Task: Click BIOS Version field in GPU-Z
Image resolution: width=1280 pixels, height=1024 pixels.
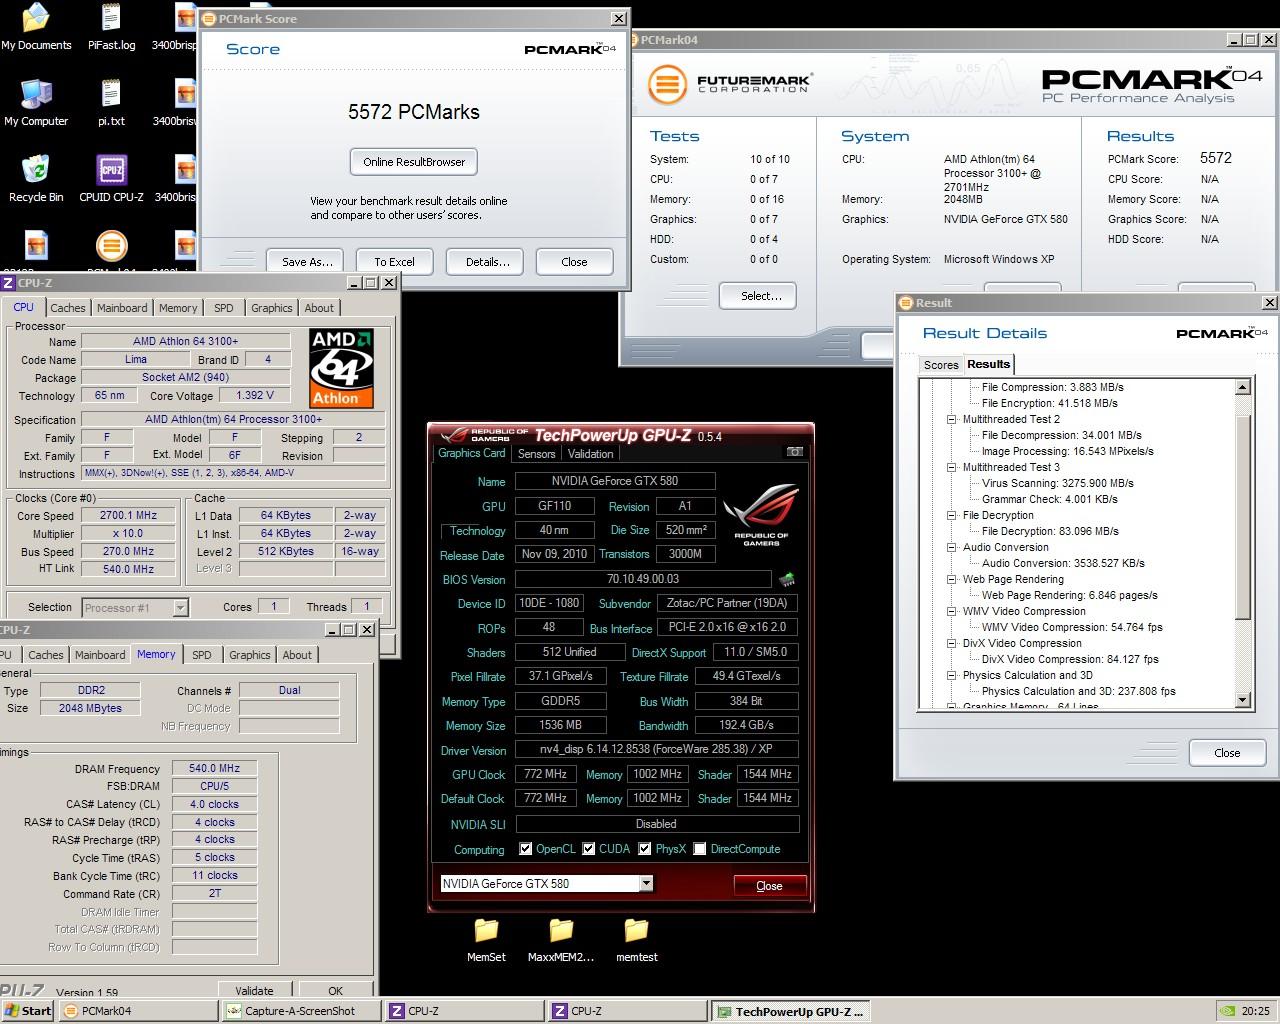Action: (x=643, y=579)
